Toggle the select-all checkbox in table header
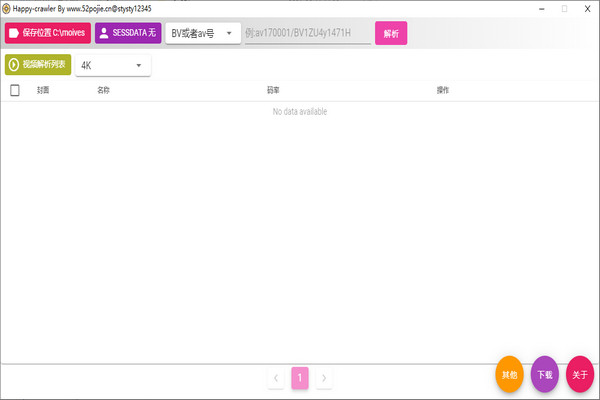600x400 pixels. click(x=14, y=90)
